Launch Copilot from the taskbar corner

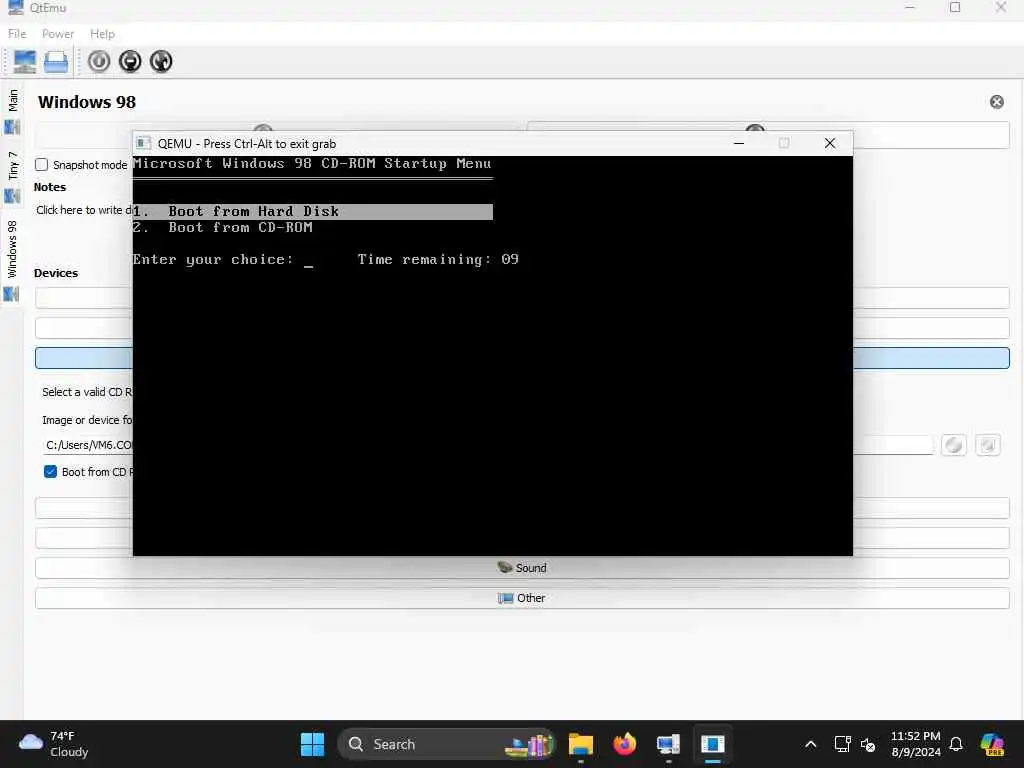pos(992,744)
